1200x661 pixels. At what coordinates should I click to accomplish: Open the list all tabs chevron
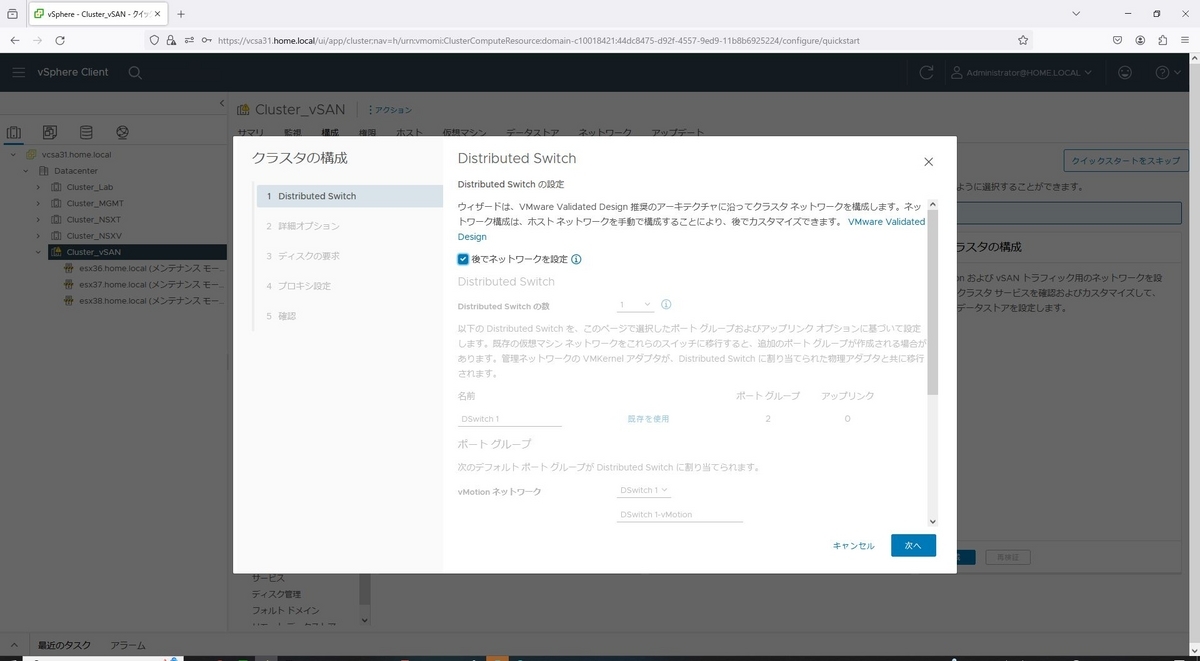click(1075, 14)
